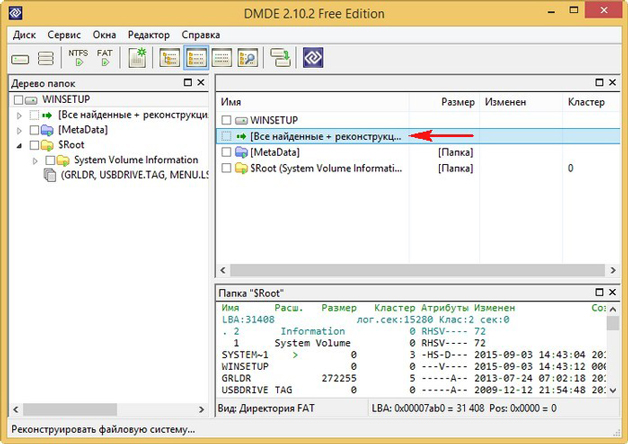Expand the [MetaData] node in folder tree
This screenshot has height=444, width=628.
tap(19, 130)
